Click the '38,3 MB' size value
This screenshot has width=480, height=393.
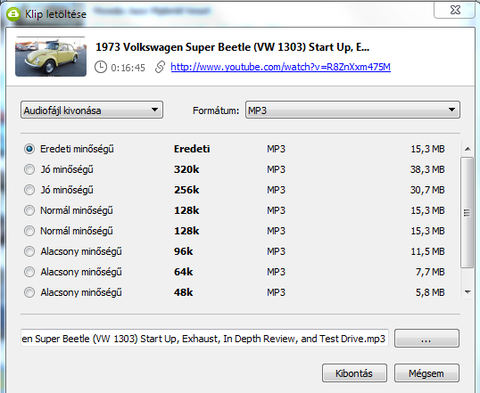(427, 169)
